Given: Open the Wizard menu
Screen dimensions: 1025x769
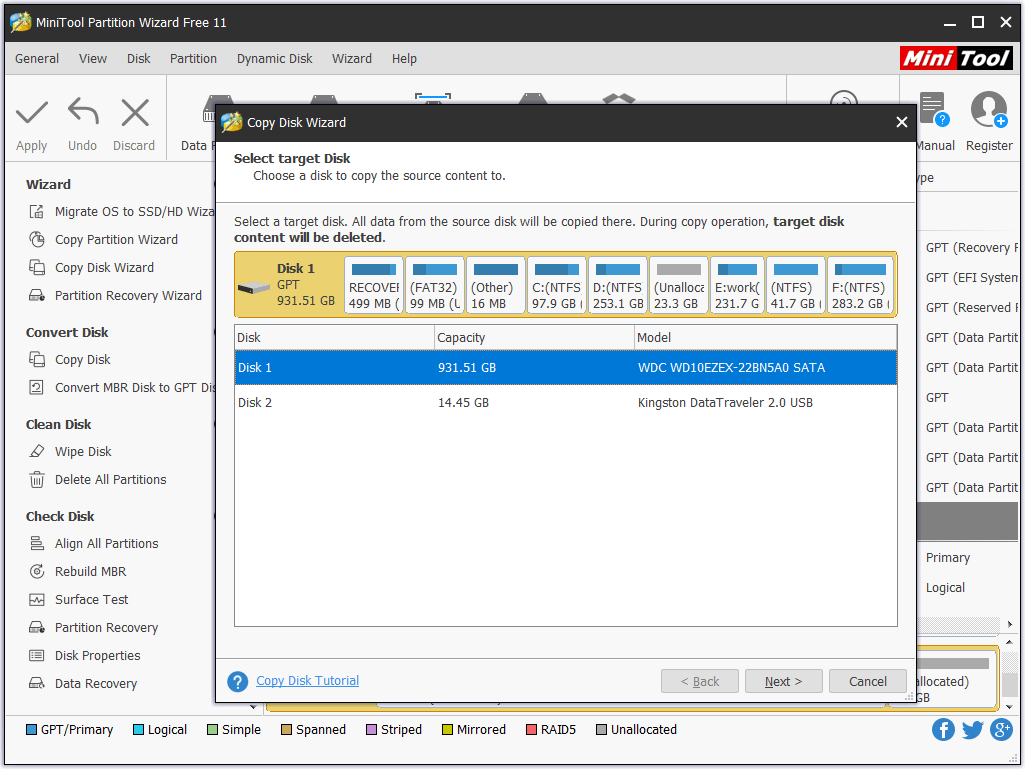Looking at the screenshot, I should pyautogui.click(x=352, y=59).
